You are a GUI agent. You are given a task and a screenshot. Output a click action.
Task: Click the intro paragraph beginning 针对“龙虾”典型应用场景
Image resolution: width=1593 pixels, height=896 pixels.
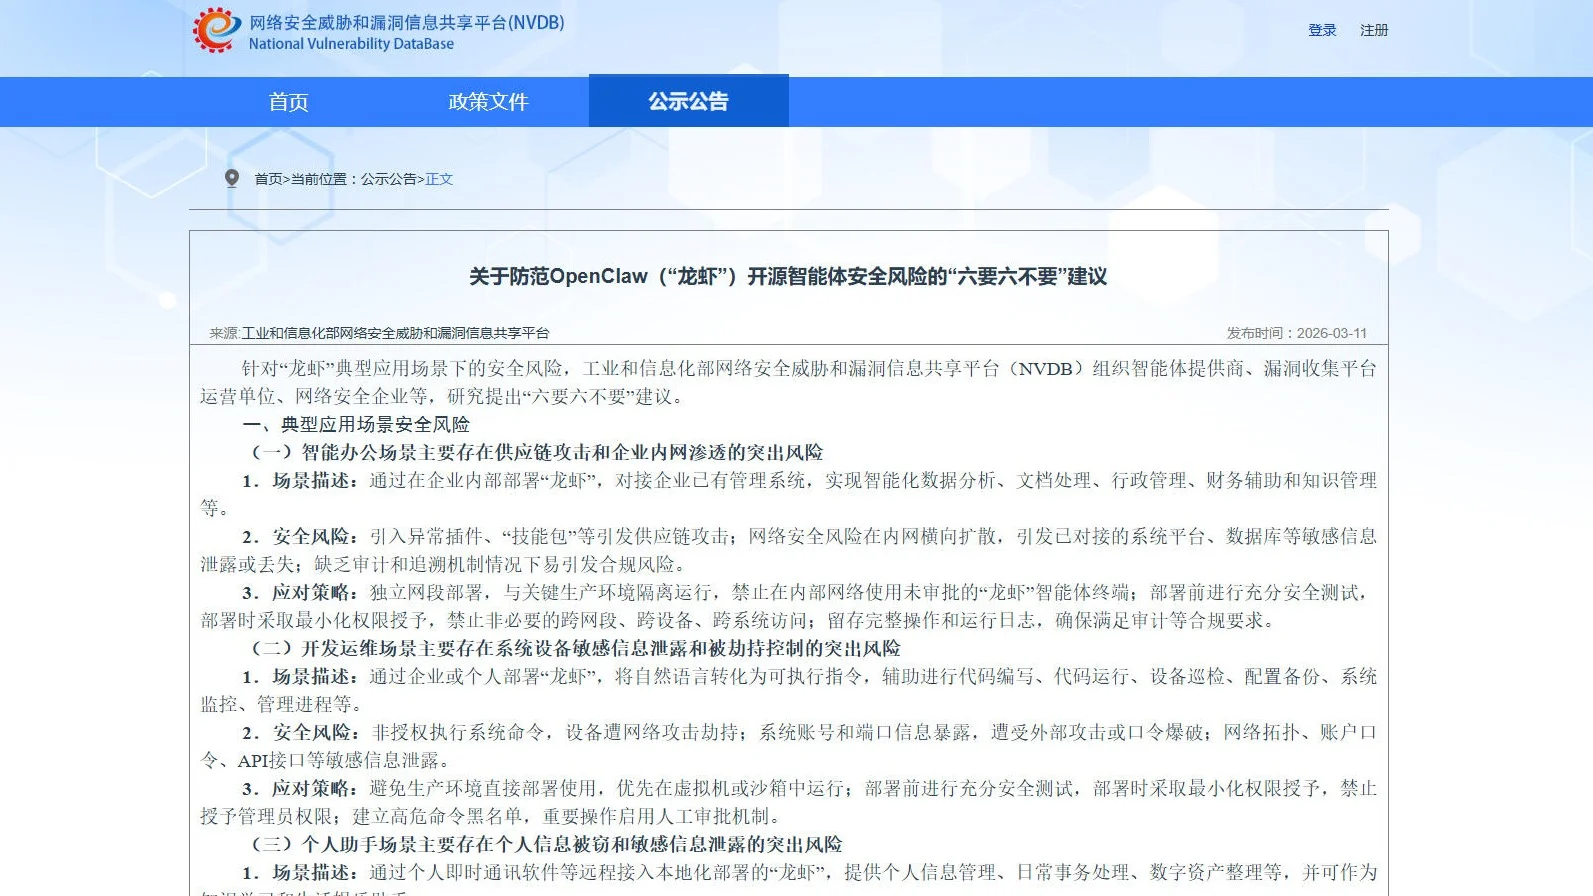click(788, 382)
